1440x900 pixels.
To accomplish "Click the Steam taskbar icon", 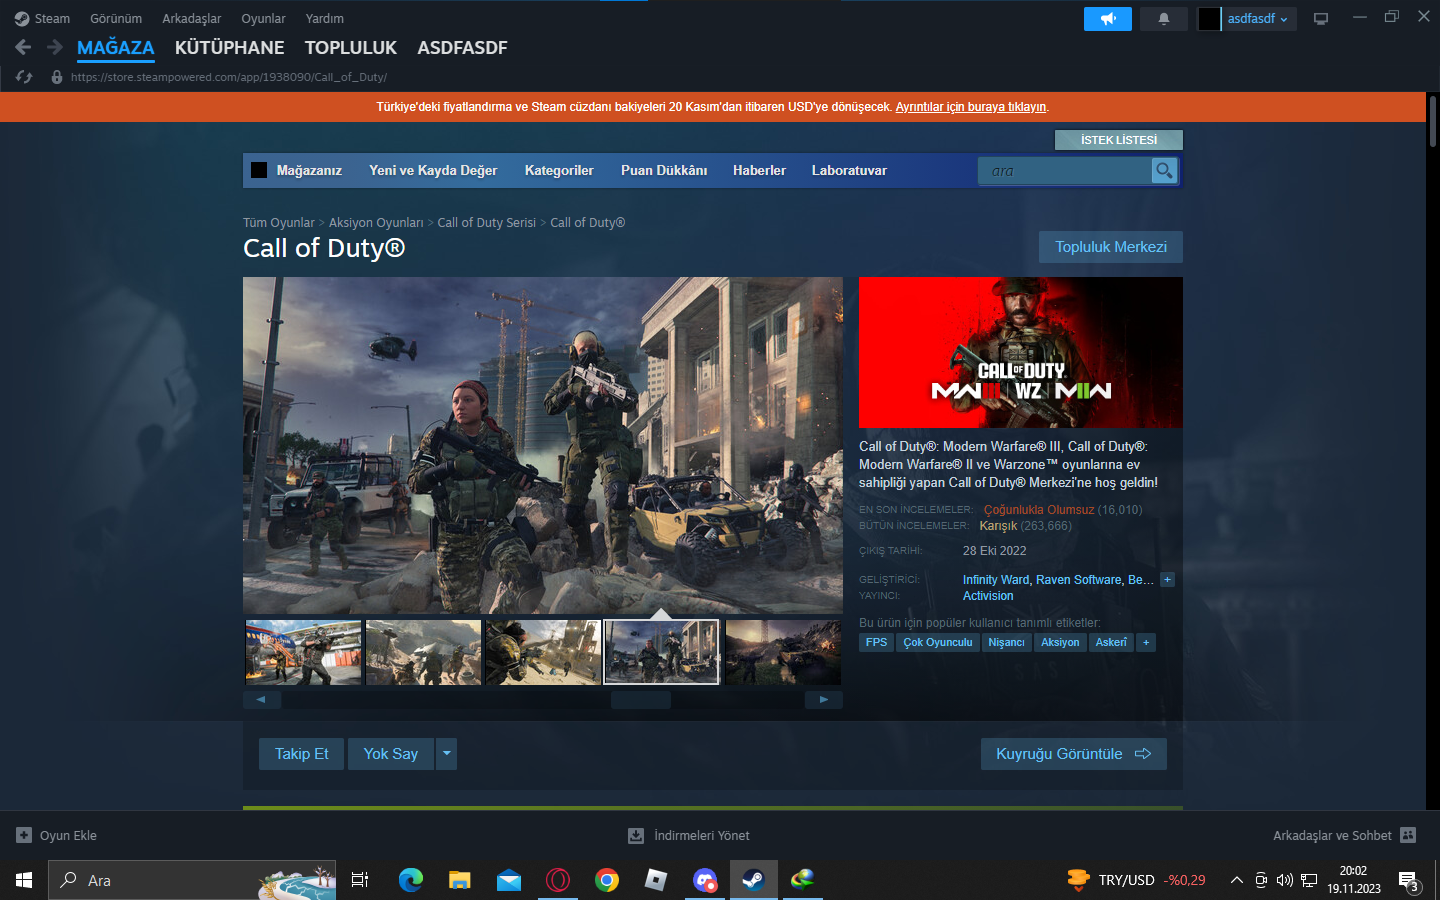I will pyautogui.click(x=753, y=880).
